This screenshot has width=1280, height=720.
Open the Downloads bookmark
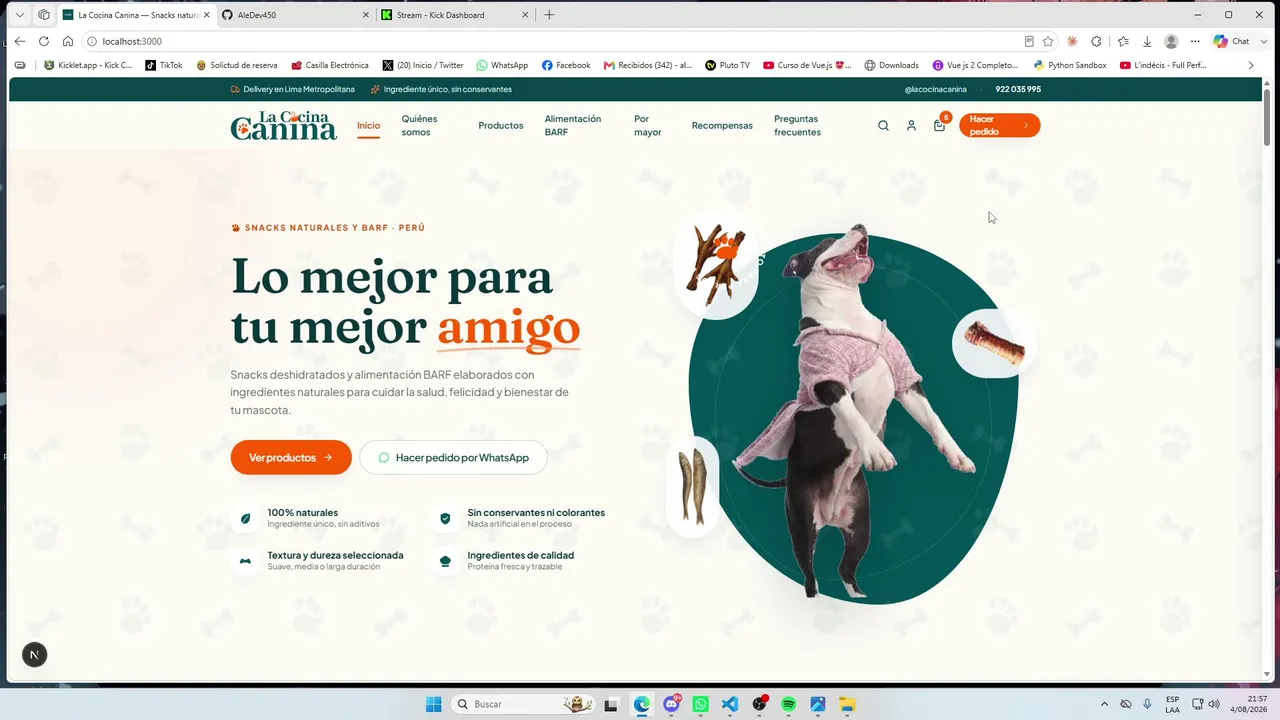point(892,65)
